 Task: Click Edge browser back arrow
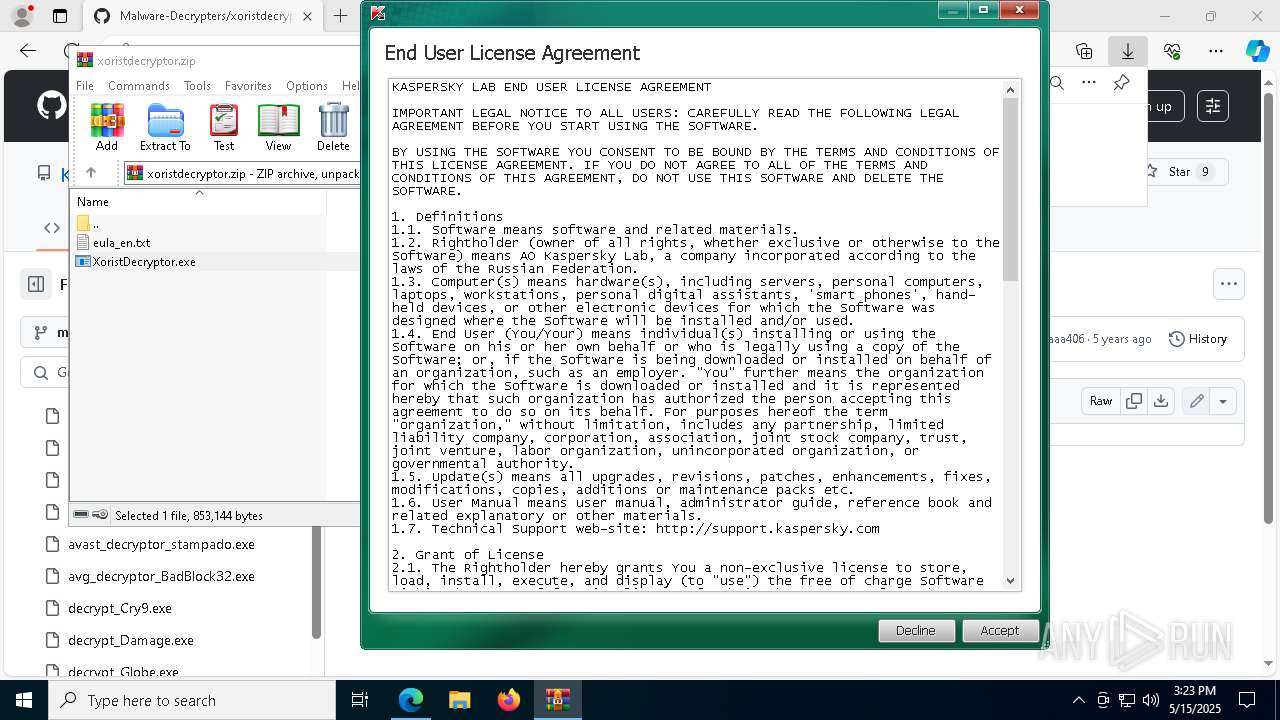click(28, 51)
